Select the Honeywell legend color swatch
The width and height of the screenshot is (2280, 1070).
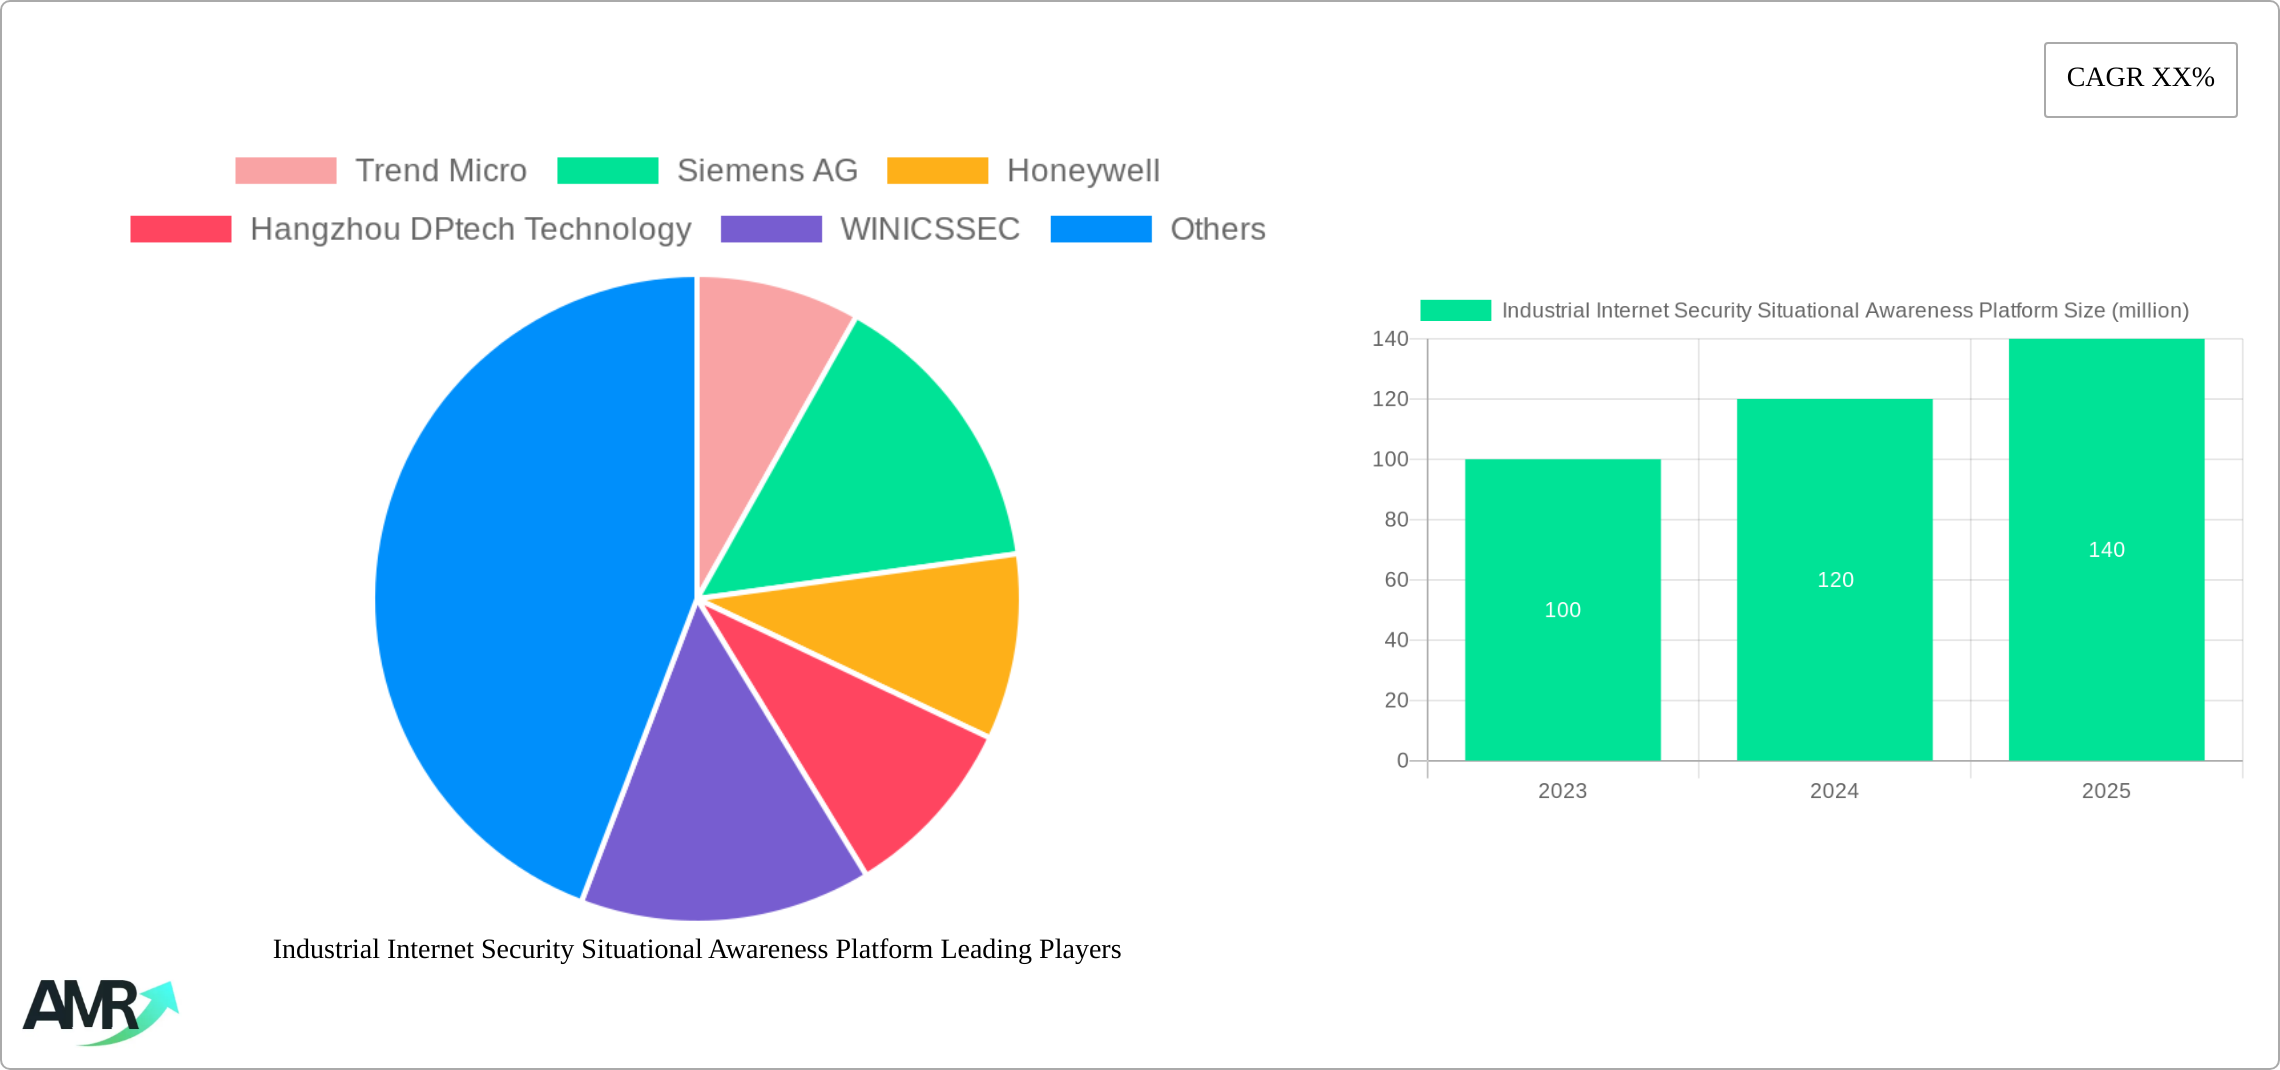(937, 170)
